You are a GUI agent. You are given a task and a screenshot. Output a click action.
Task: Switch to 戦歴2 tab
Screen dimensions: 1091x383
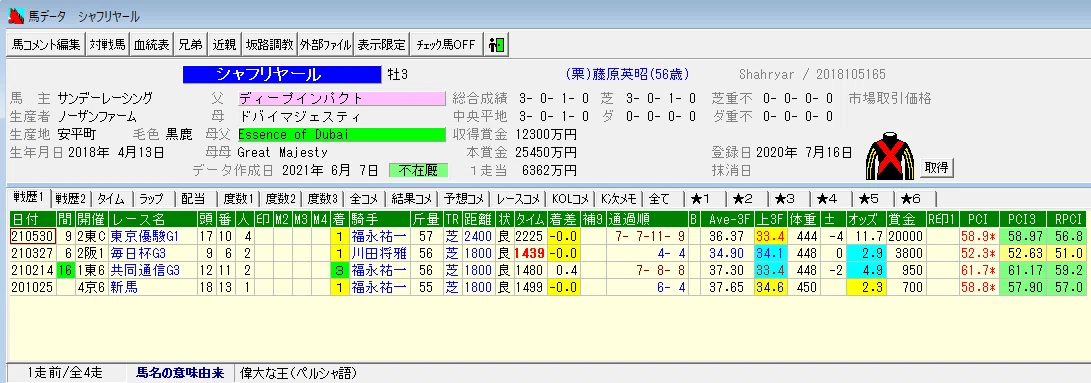coord(72,198)
